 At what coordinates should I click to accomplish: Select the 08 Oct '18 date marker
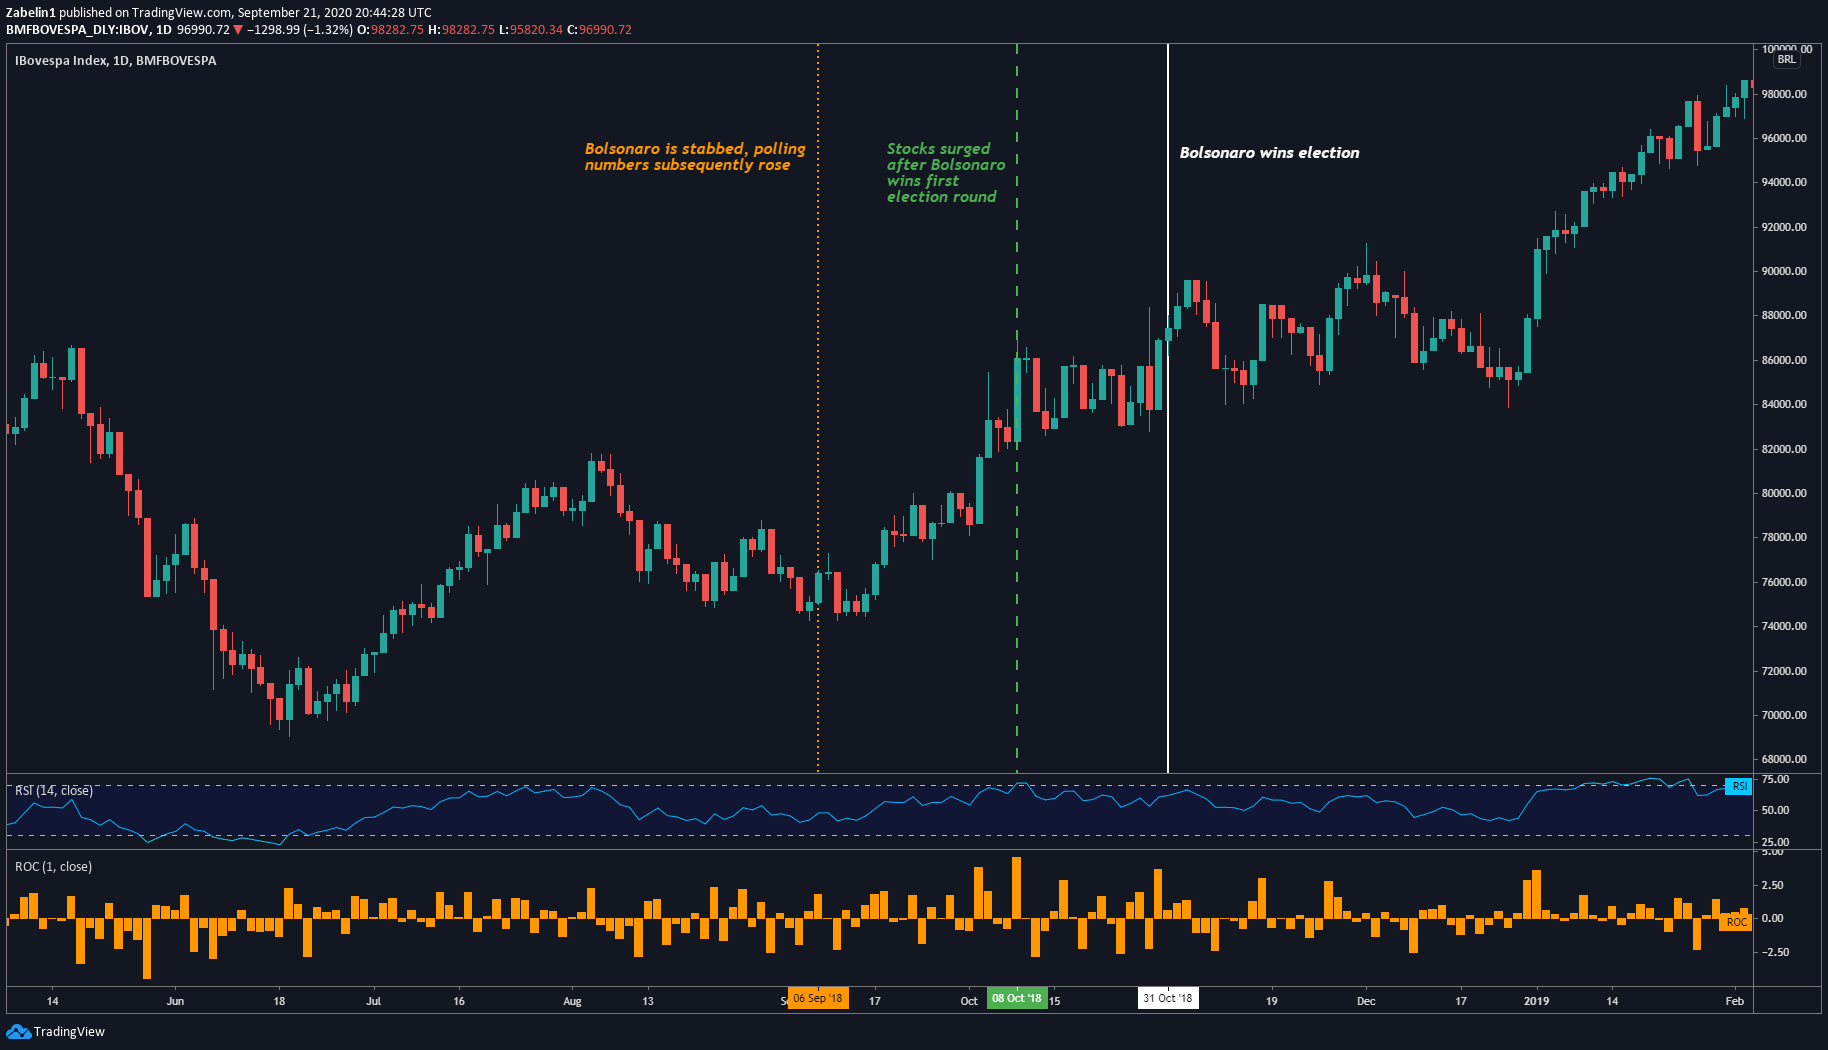[x=1016, y=998]
